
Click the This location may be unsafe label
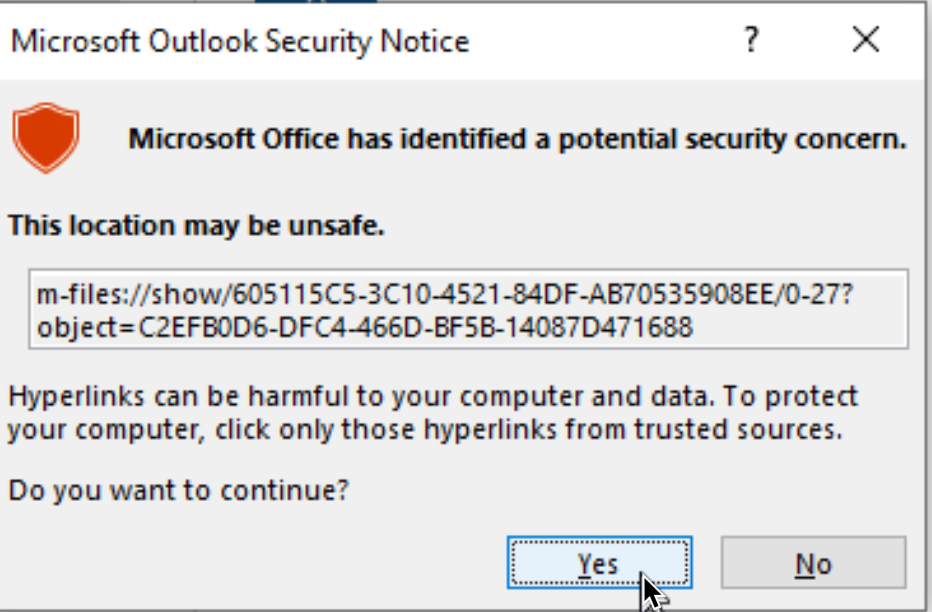196,226
